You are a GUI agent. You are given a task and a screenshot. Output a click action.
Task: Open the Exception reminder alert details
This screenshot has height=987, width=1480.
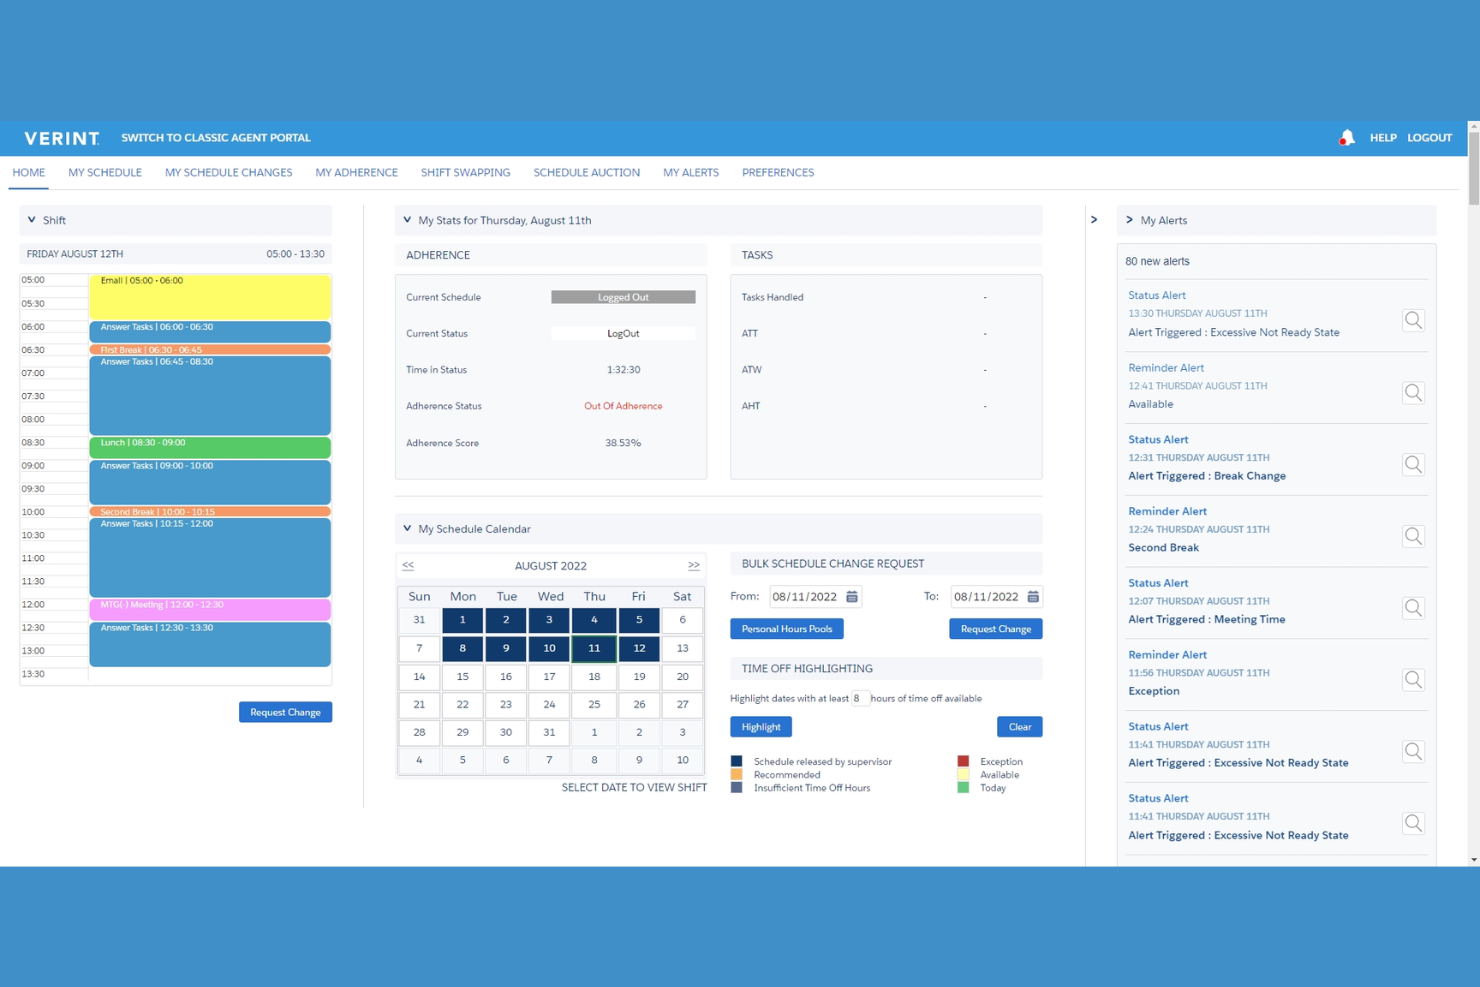click(1413, 679)
